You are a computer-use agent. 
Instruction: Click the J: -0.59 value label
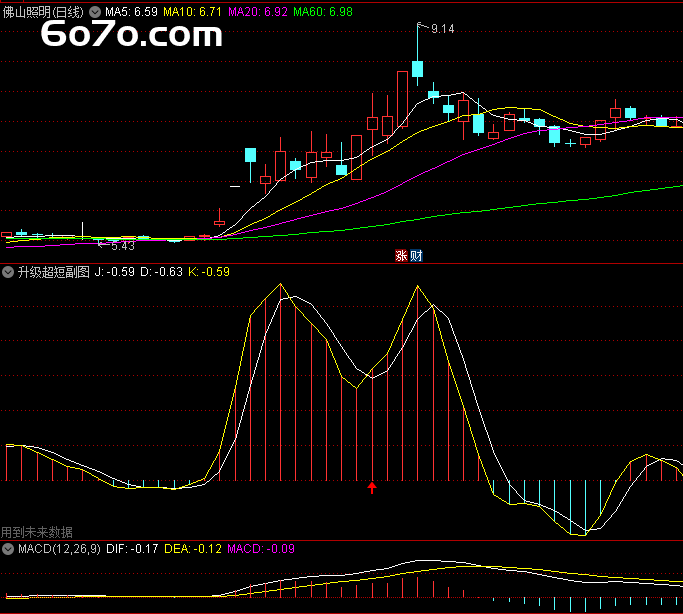pyautogui.click(x=115, y=272)
